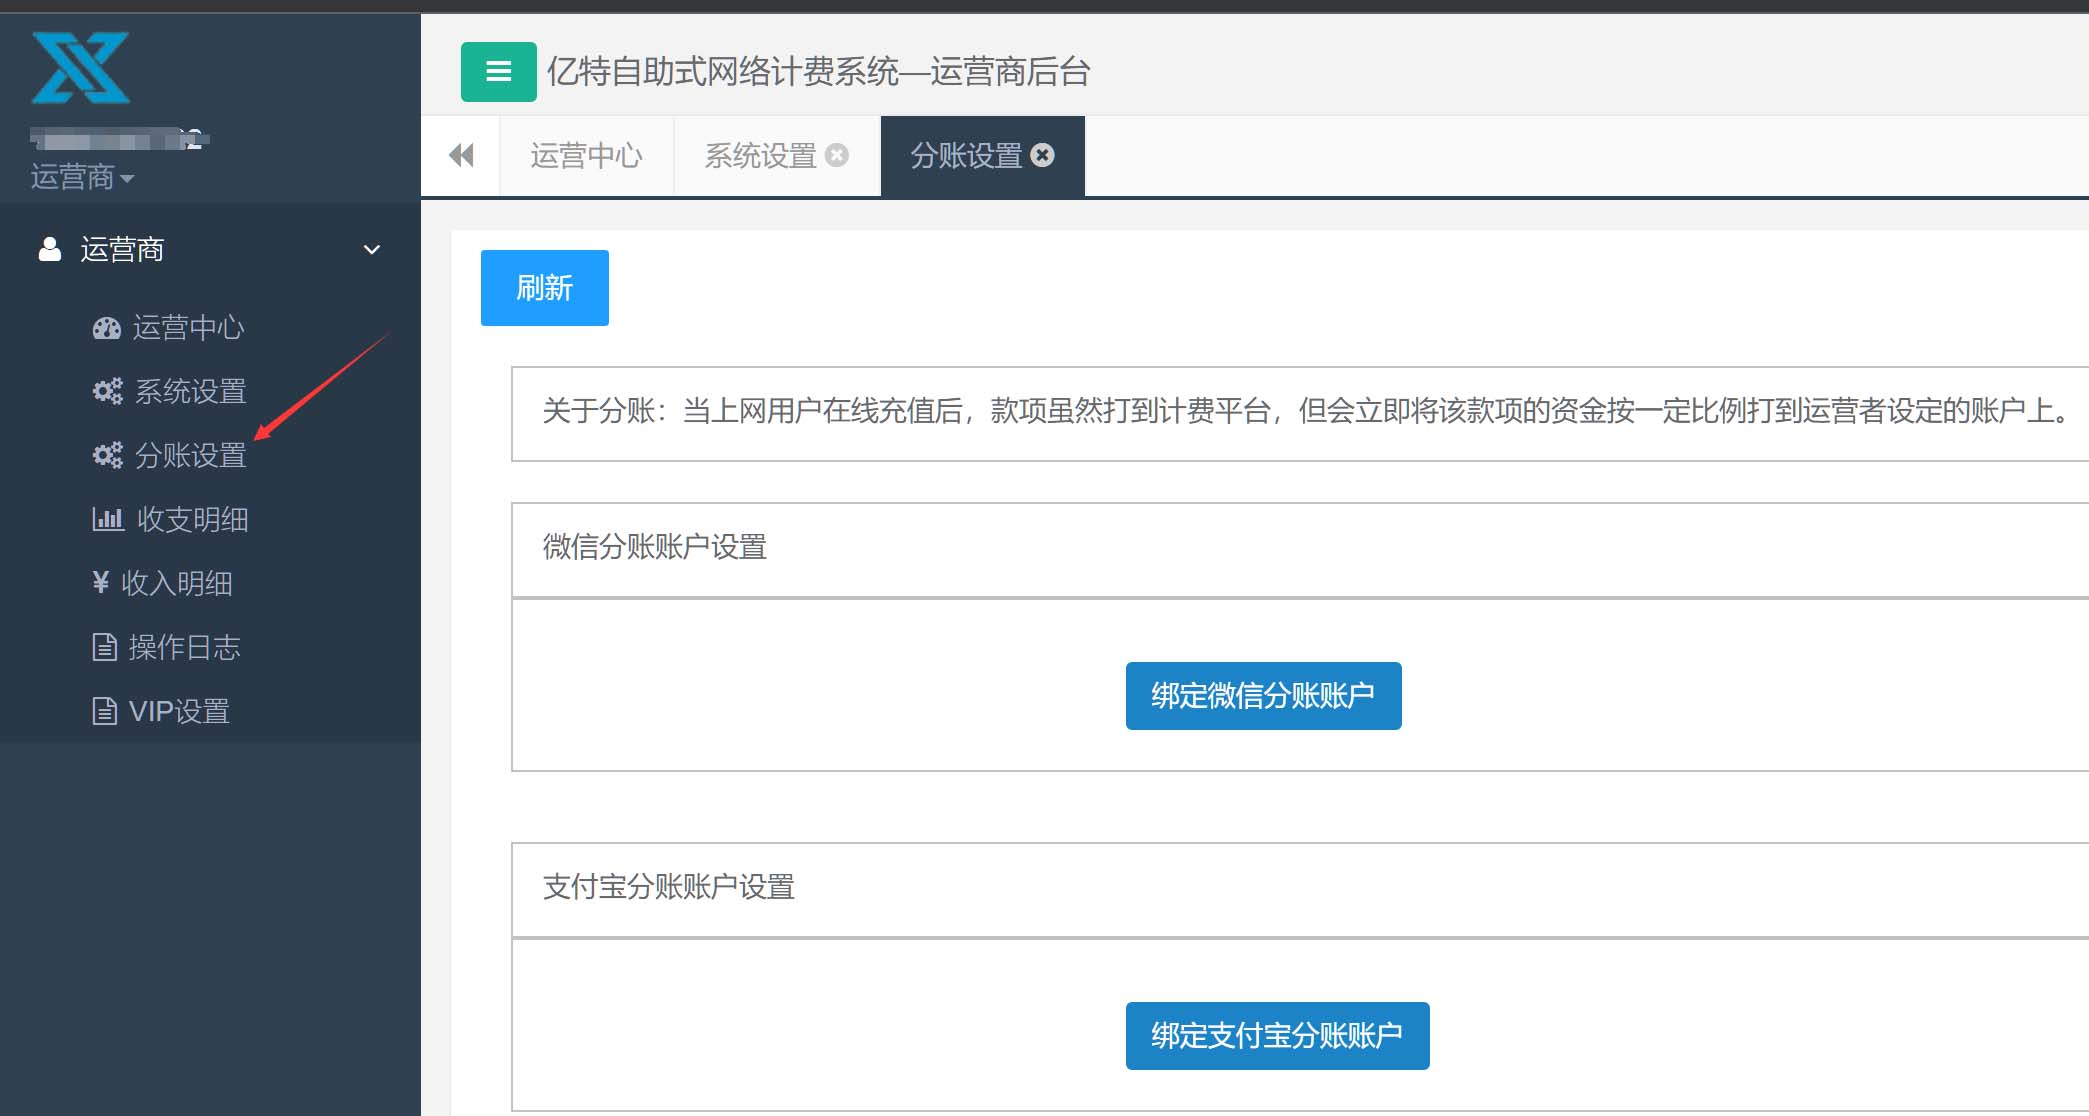The width and height of the screenshot is (2089, 1116).
Task: Click the X logo in sidebar
Action: click(x=80, y=68)
